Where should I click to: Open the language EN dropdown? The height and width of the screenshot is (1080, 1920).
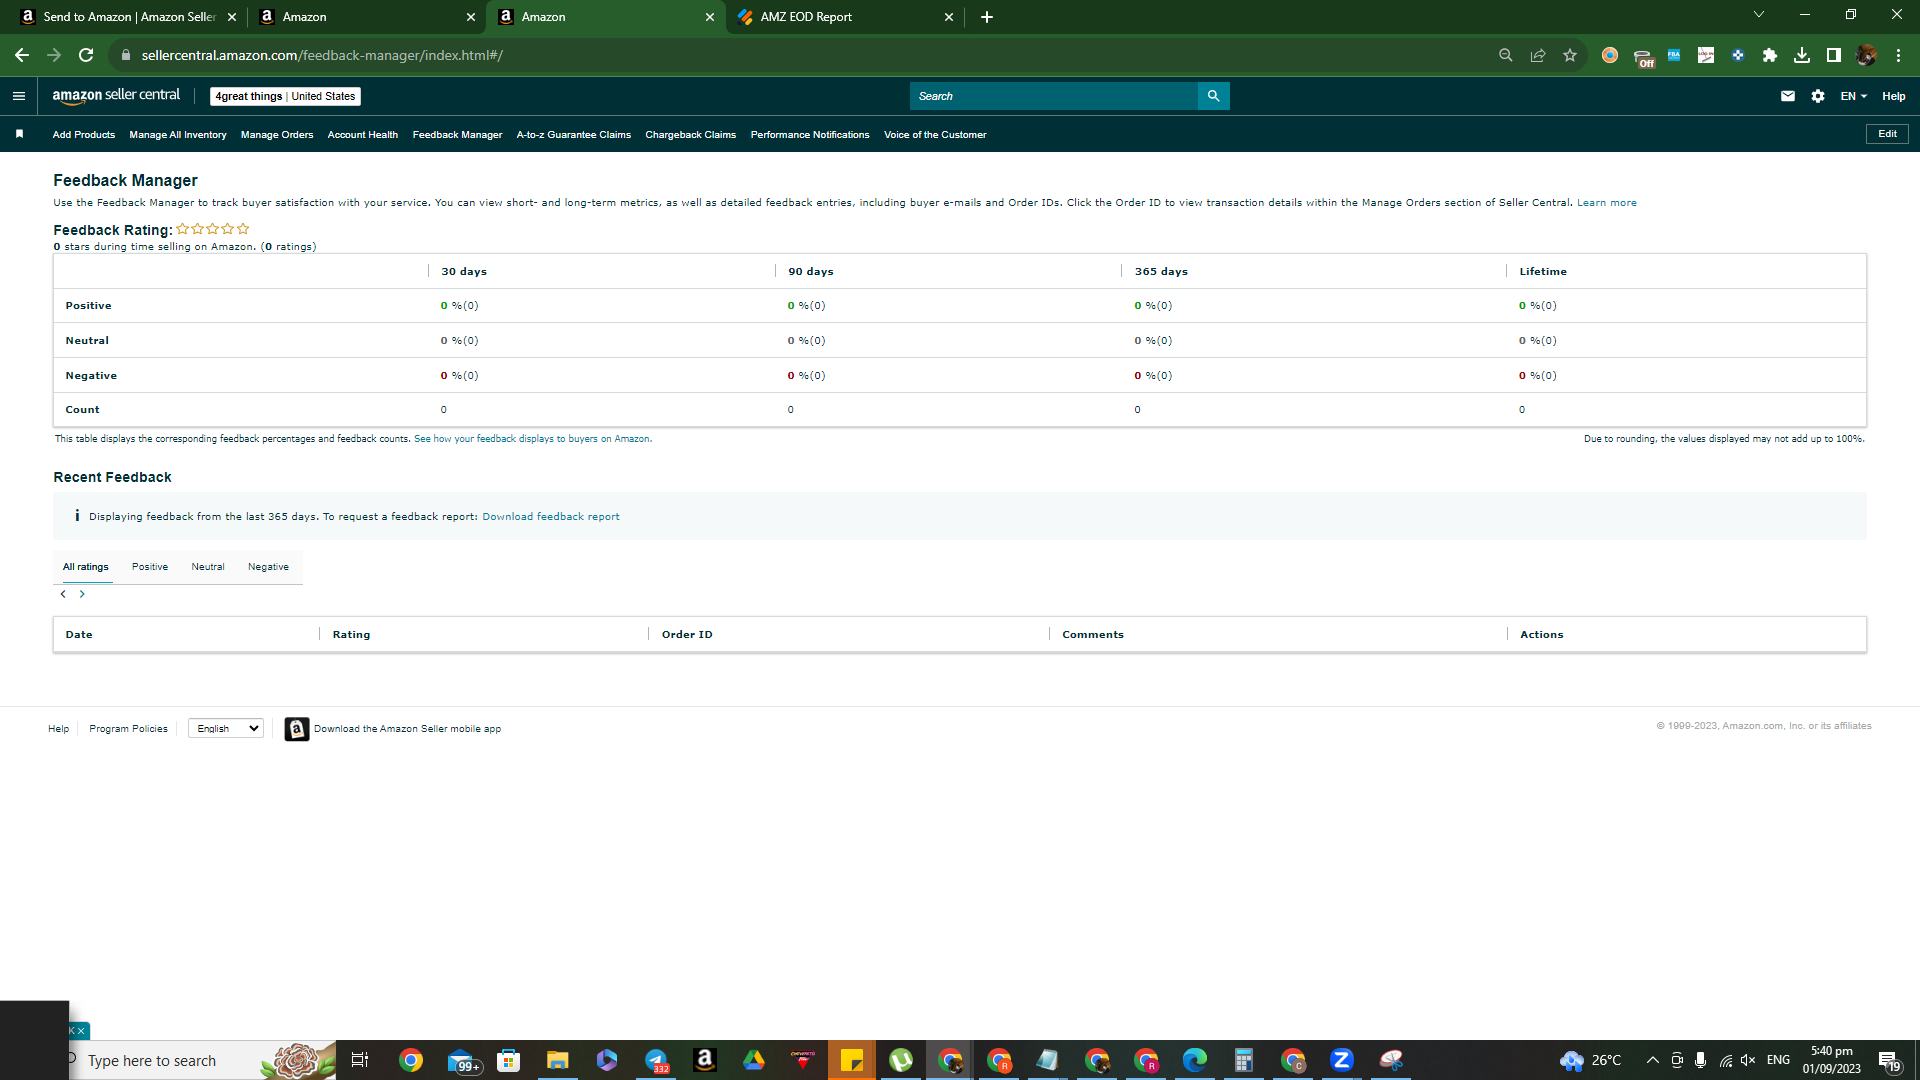(1854, 96)
